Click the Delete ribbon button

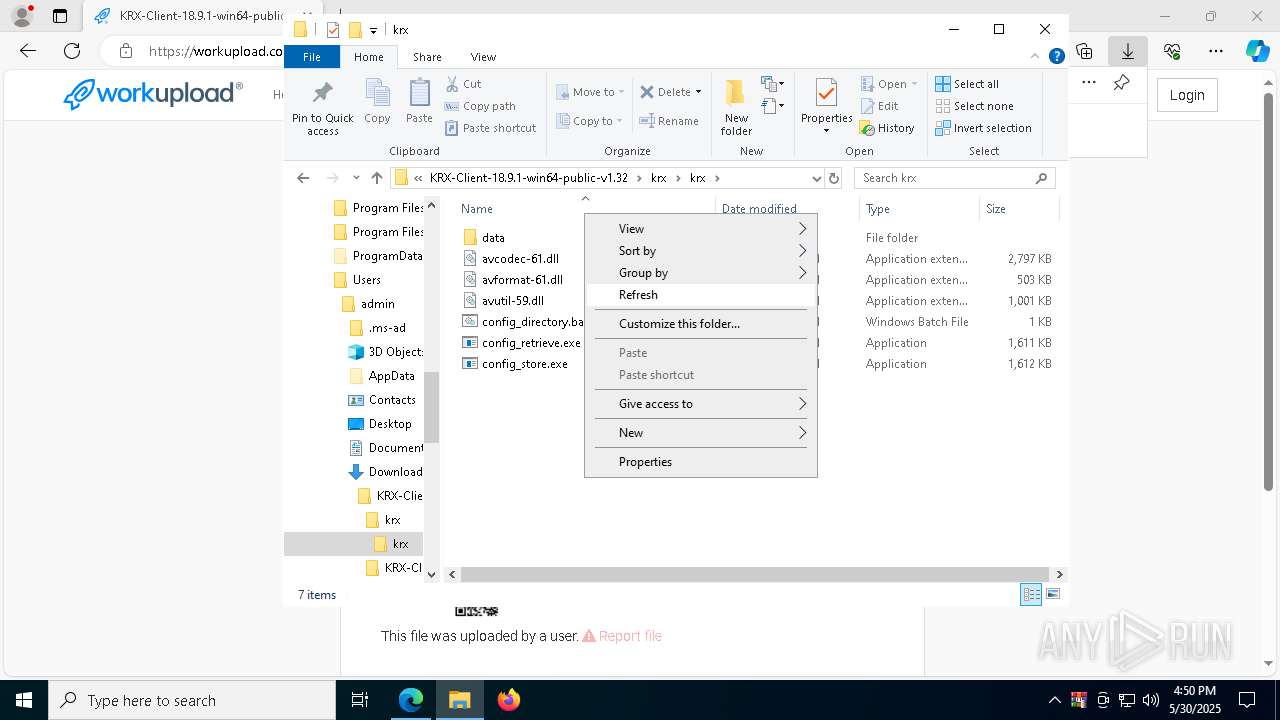pyautogui.click(x=670, y=92)
